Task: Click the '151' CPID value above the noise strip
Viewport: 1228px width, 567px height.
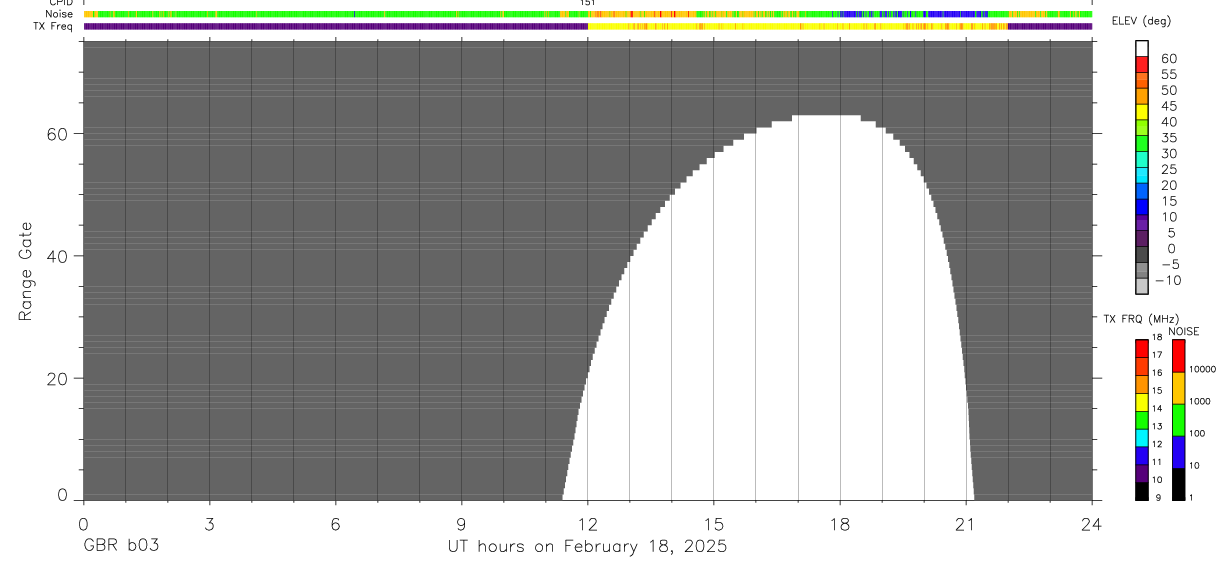Action: 588,3
